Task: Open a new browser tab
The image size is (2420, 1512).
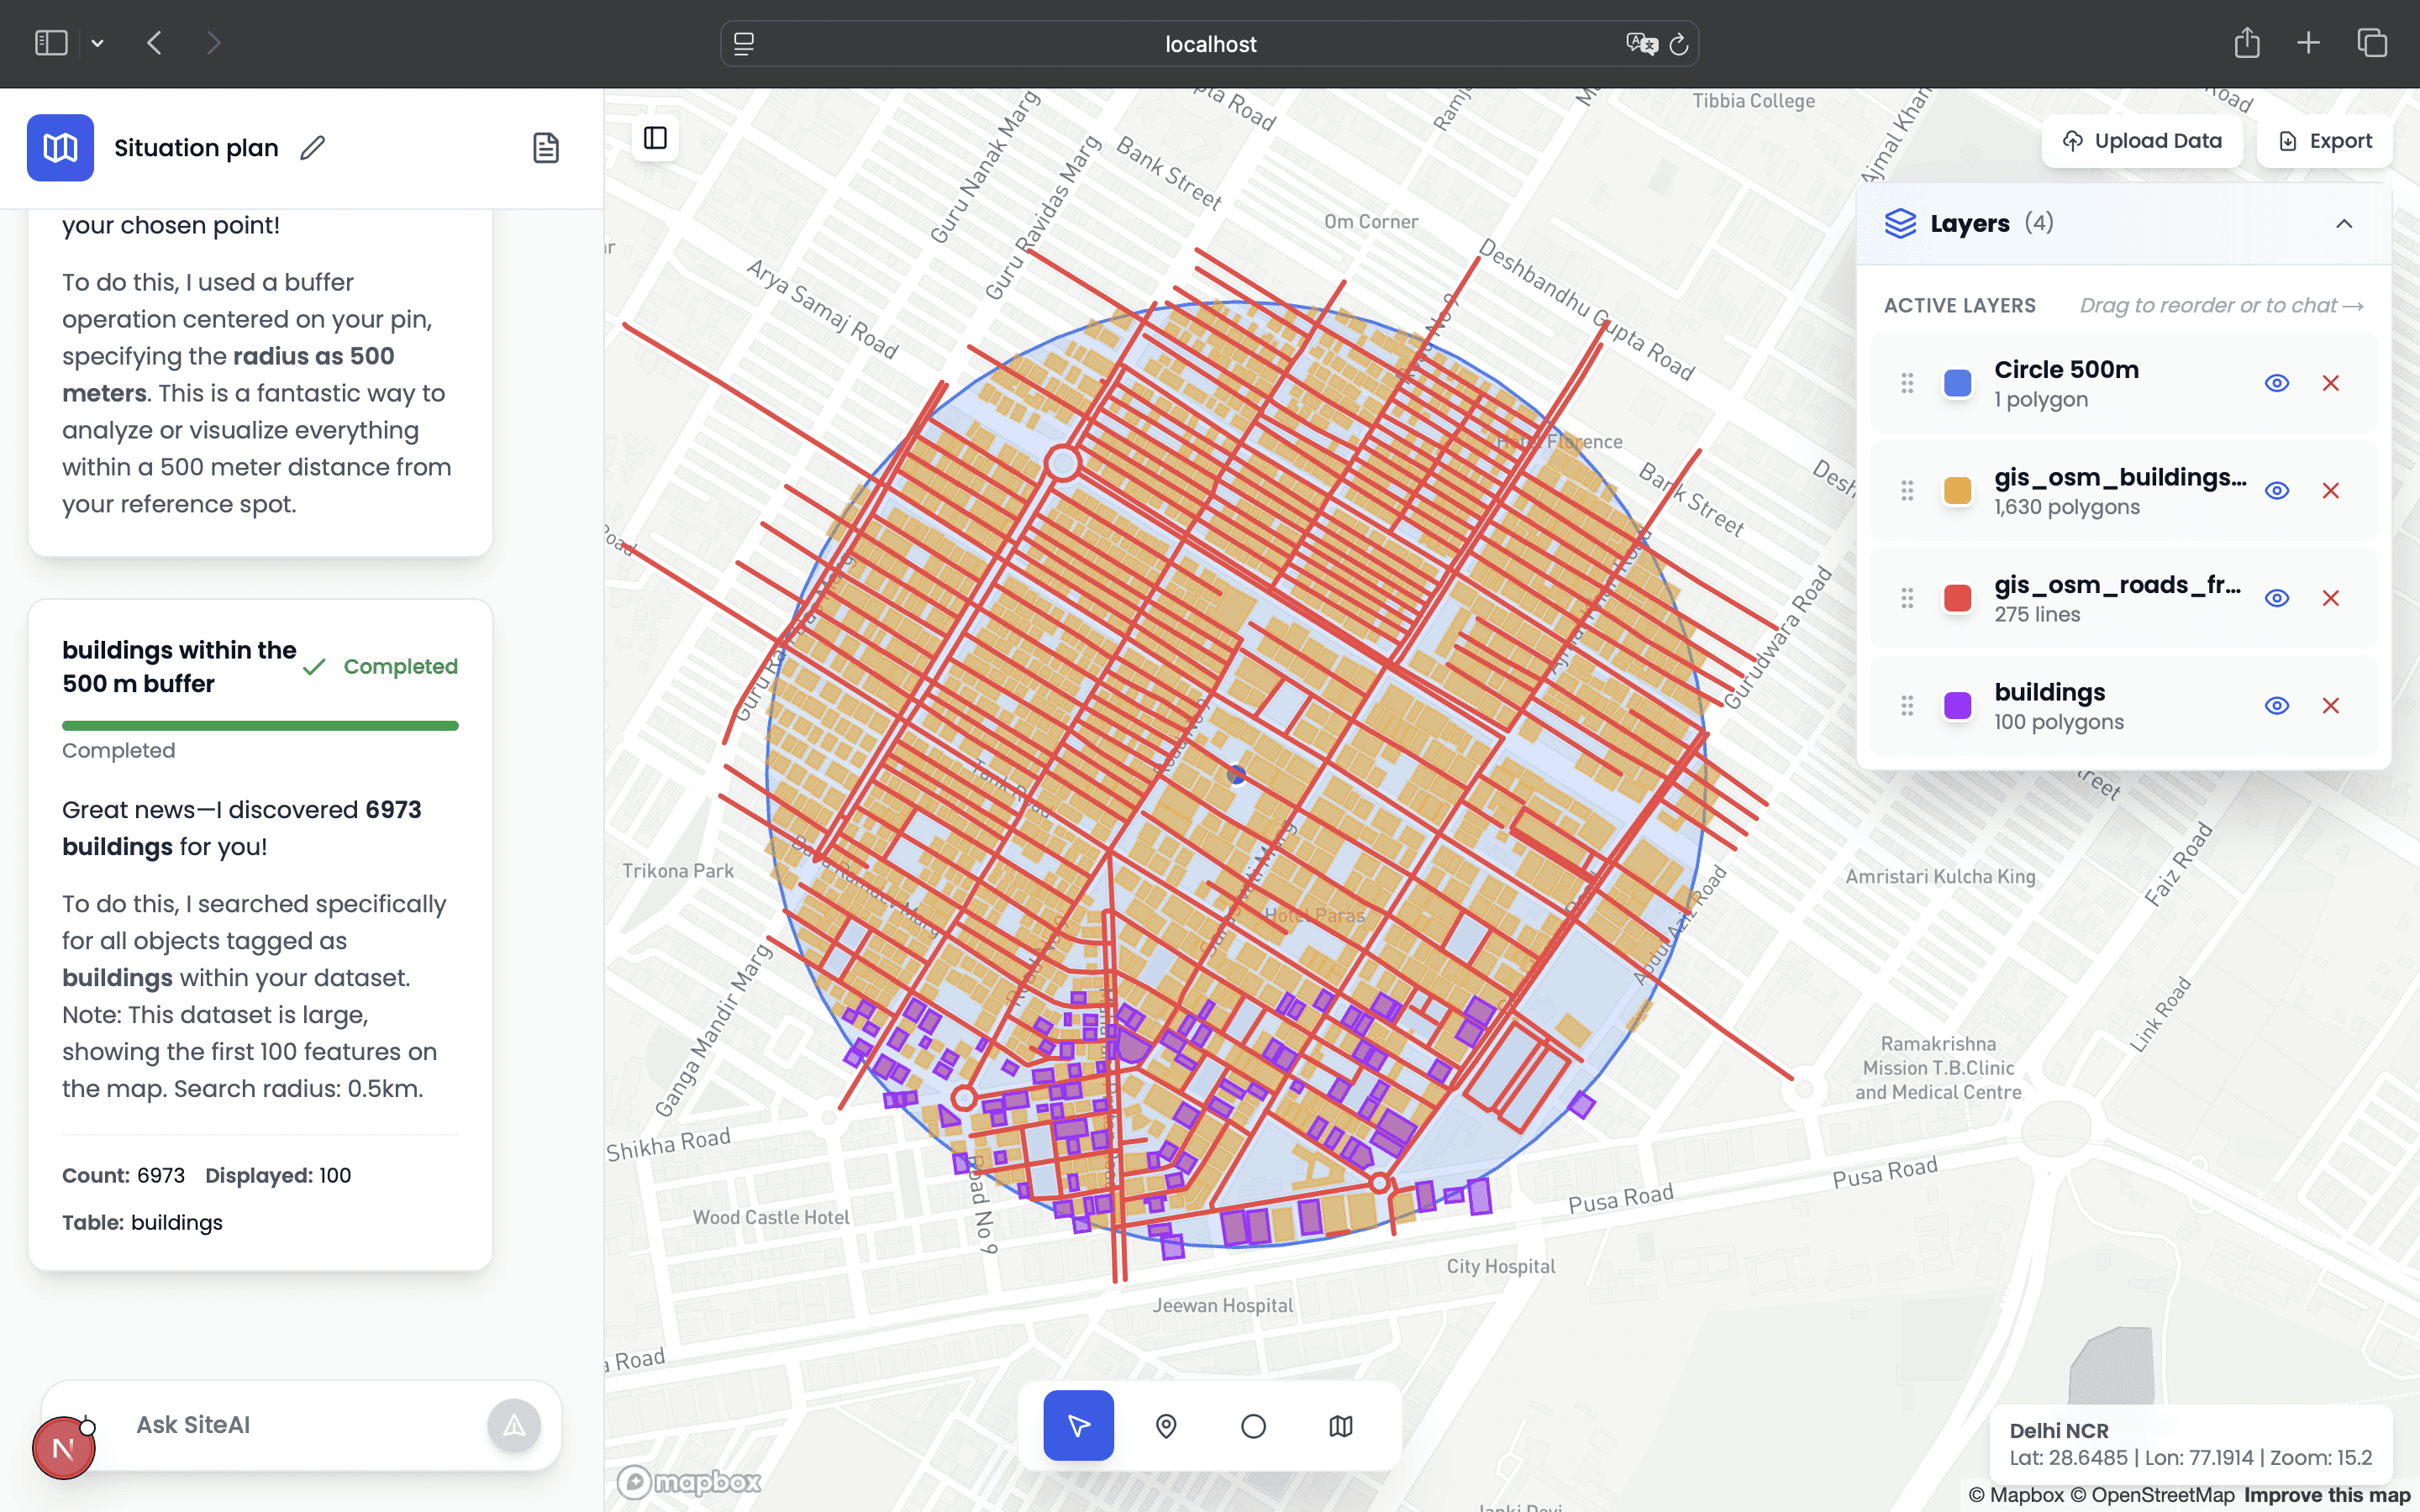Action: [2308, 43]
